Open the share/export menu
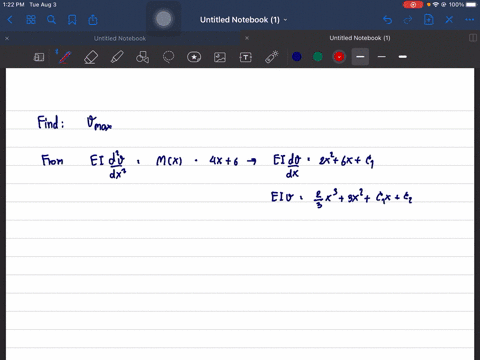This screenshot has width=480, height=360. pyautogui.click(x=93, y=20)
